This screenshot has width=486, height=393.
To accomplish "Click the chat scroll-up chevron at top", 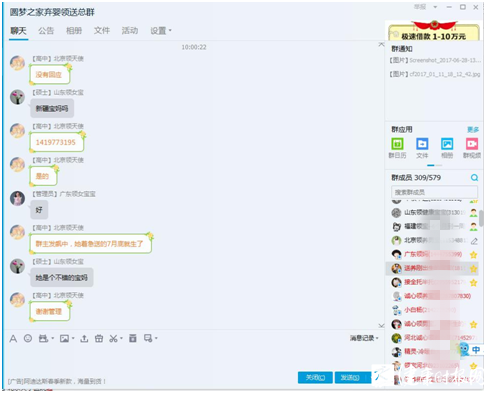I will click(381, 44).
